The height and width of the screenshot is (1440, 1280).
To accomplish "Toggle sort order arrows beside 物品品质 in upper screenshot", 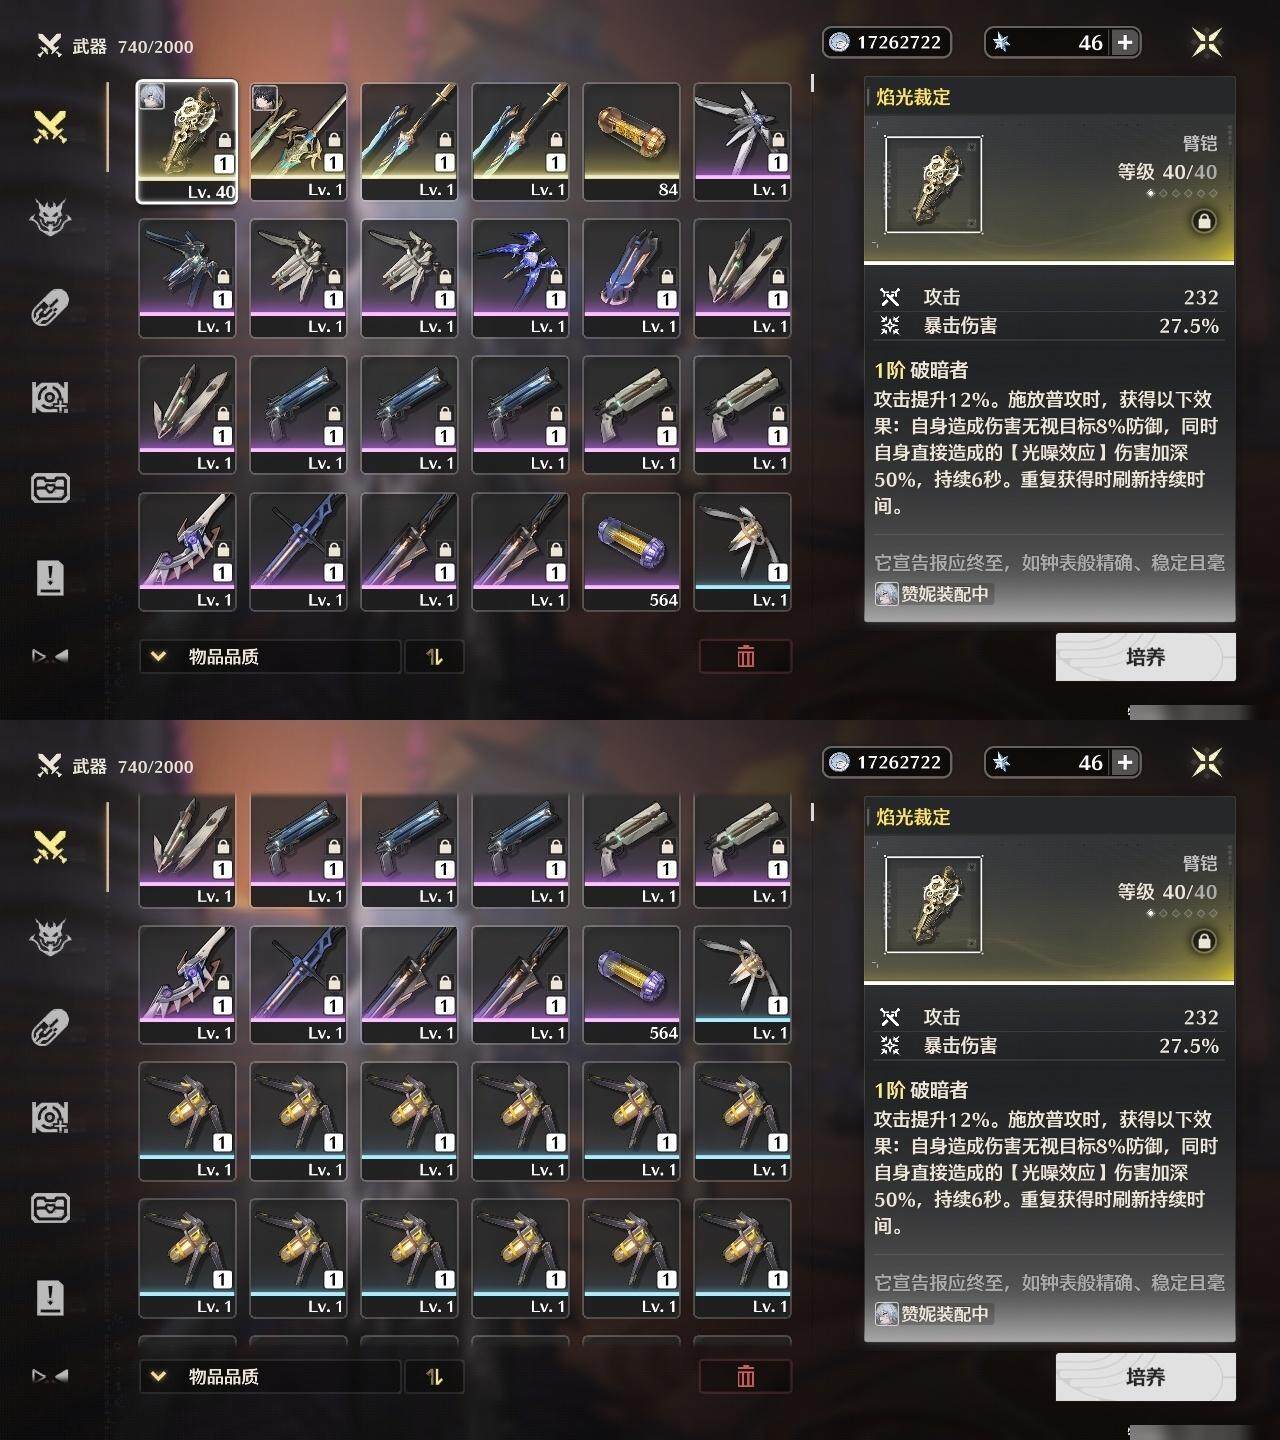I will coord(434,657).
